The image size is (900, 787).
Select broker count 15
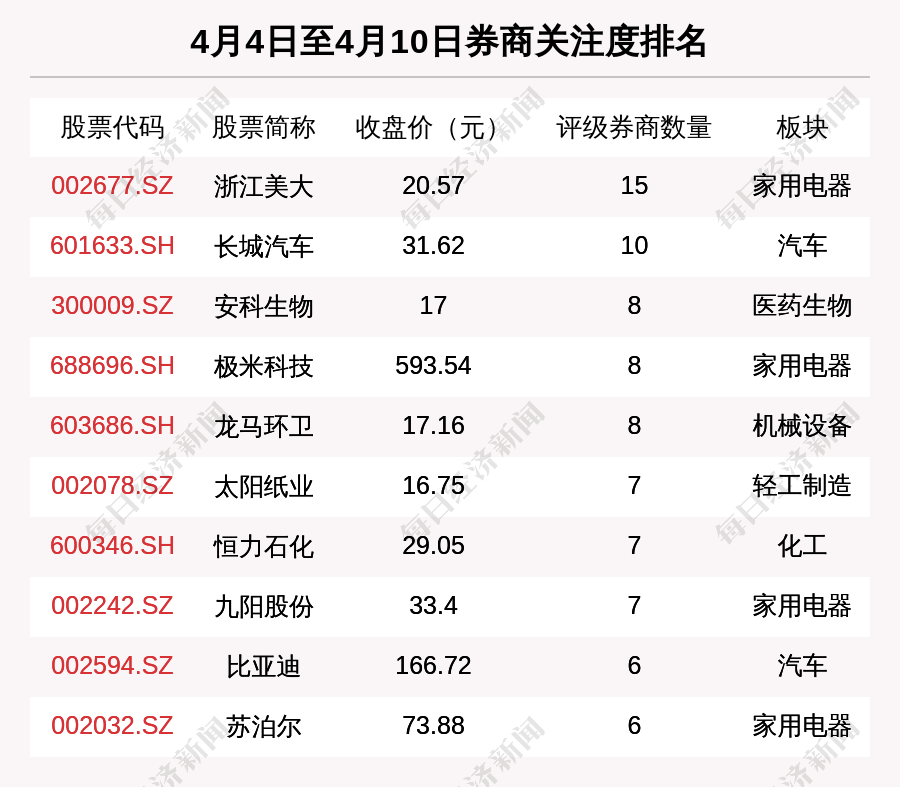pyautogui.click(x=634, y=185)
